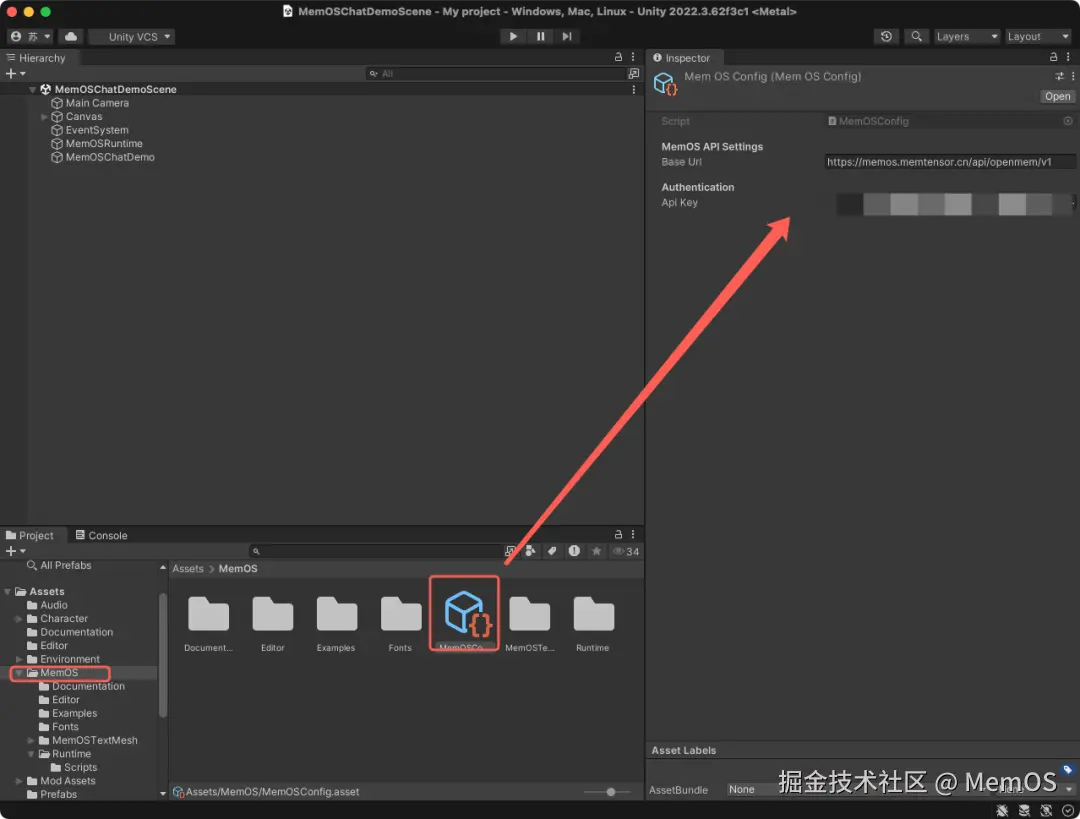Select Main Camera in the Hierarchy

tap(96, 103)
